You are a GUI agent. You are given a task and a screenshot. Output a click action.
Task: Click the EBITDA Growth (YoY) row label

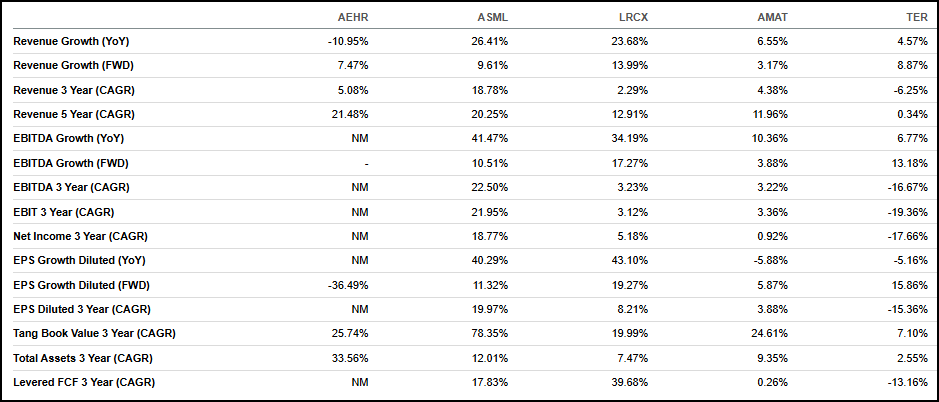tap(68, 138)
